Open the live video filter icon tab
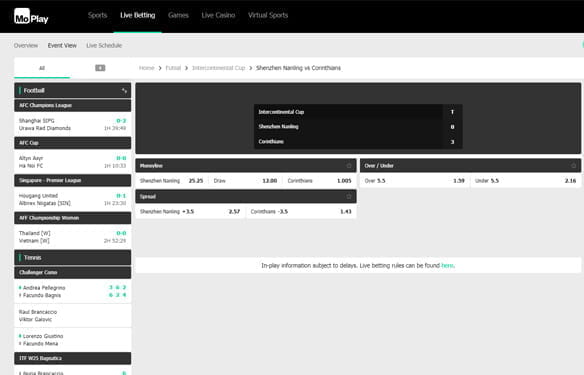The height and width of the screenshot is (375, 584). 100,68
